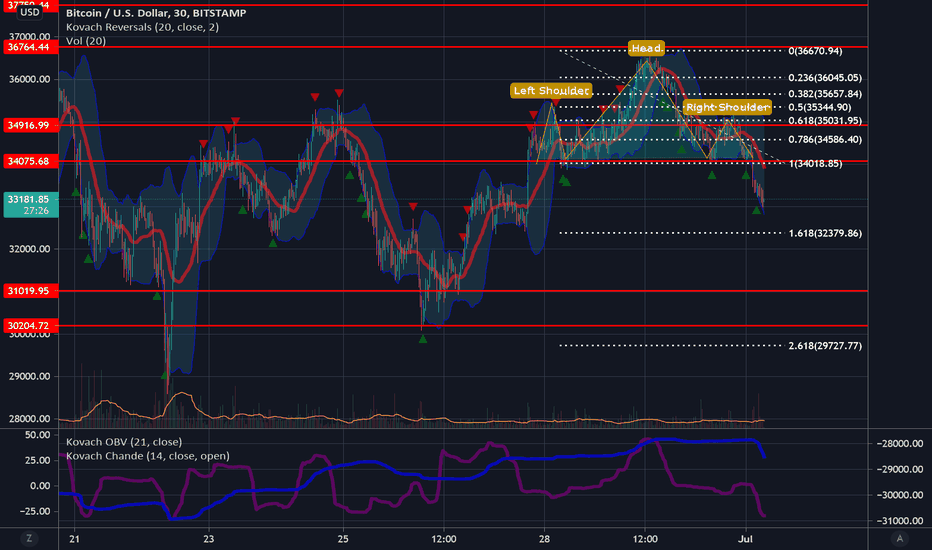The height and width of the screenshot is (550, 932).
Task: Click the current price 33181.85 label
Action: tap(31, 205)
